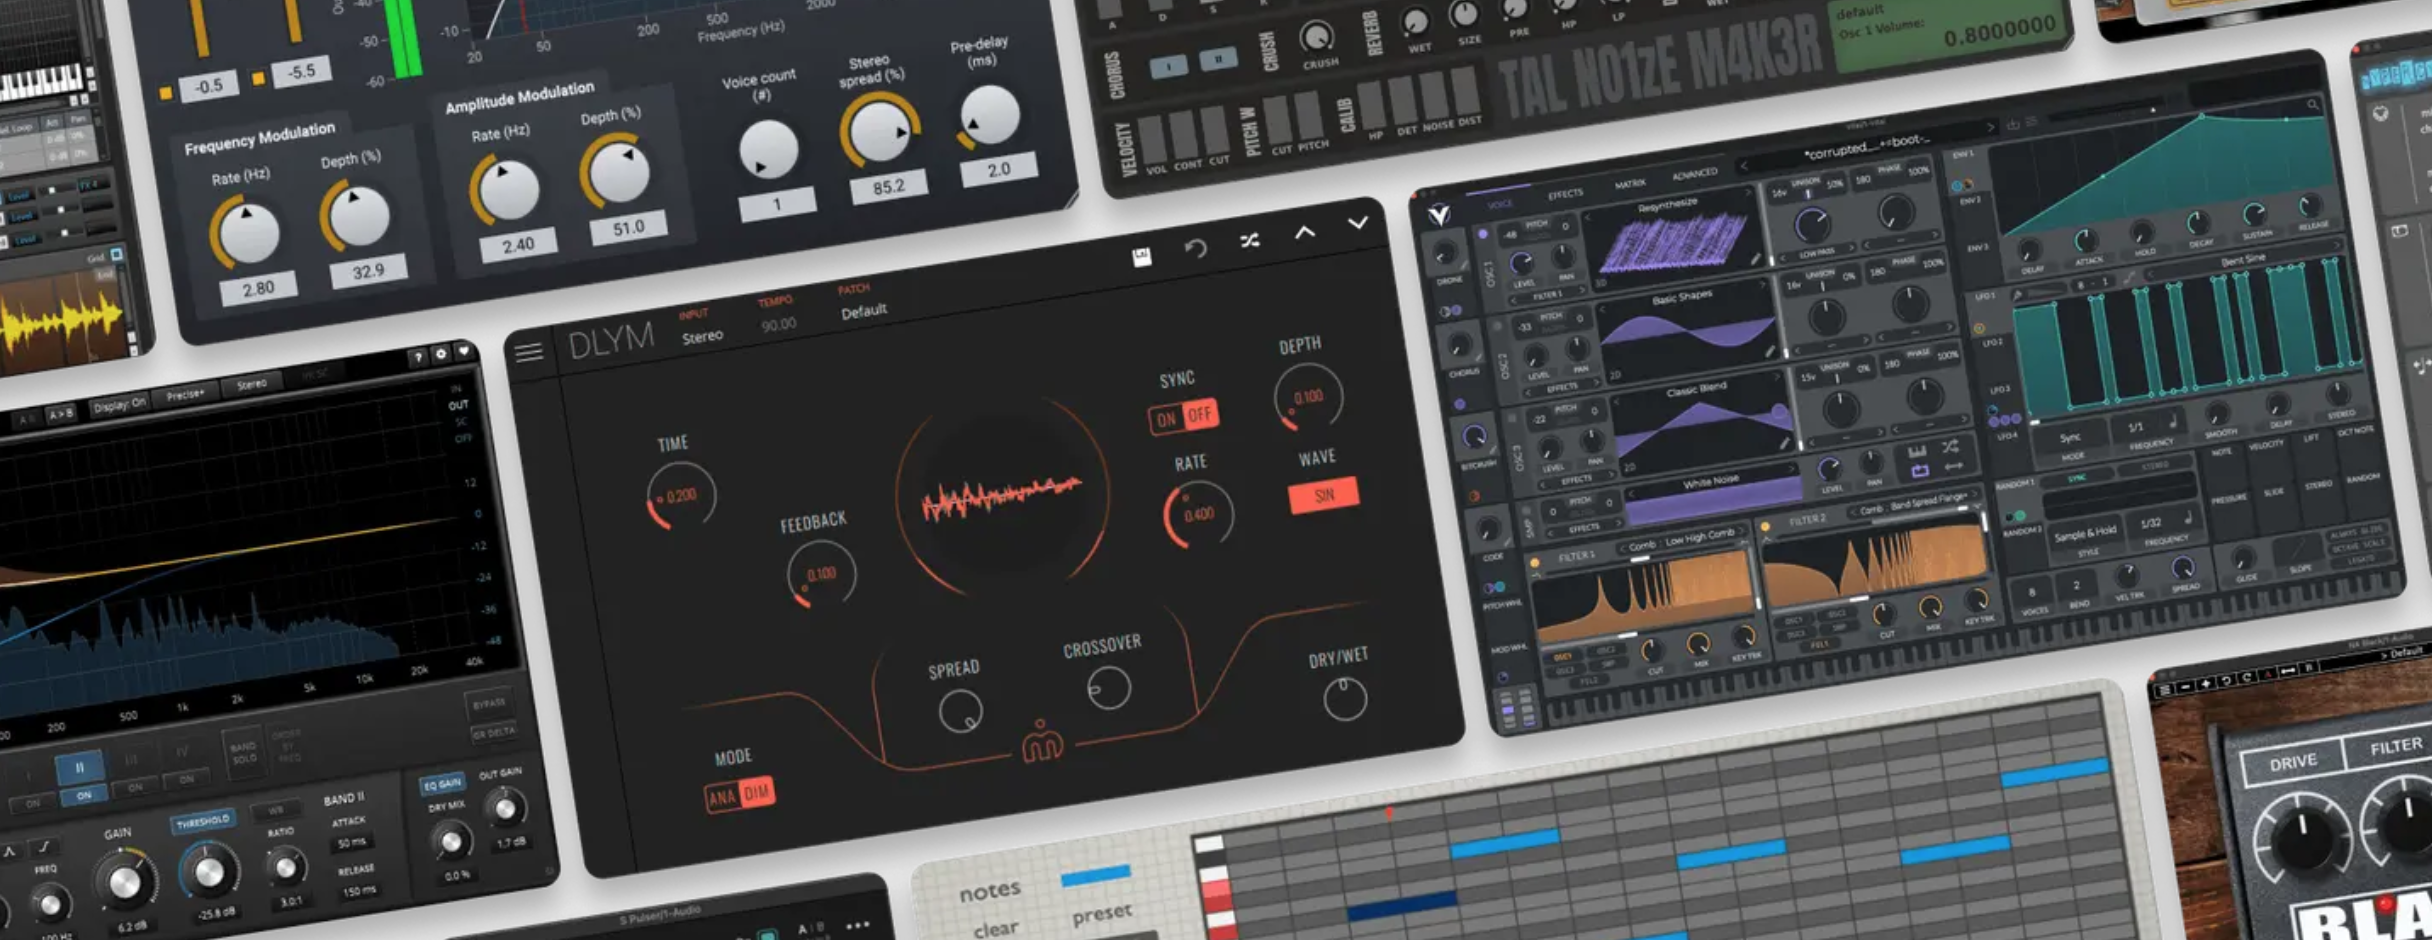Open the LFO 'Bent Sine' preset selector
The width and height of the screenshot is (2432, 940).
tap(2243, 259)
